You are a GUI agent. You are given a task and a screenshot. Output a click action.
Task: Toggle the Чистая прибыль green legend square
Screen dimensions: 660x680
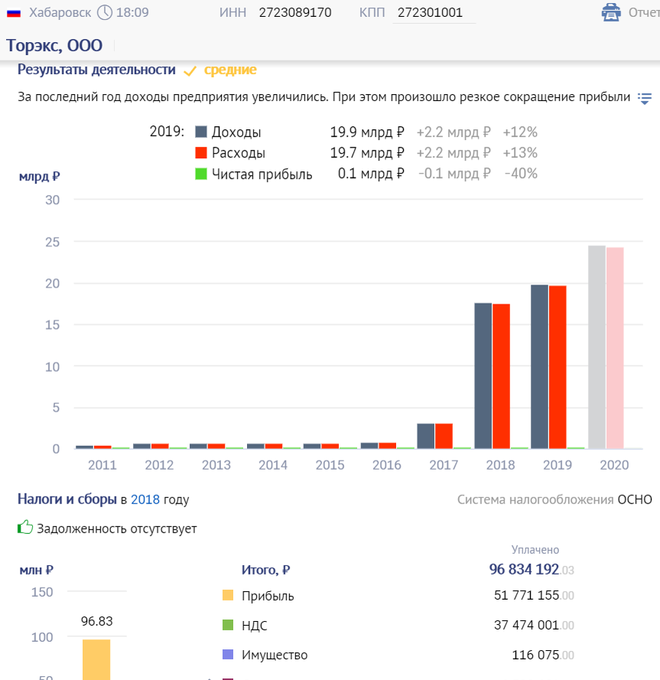click(201, 174)
